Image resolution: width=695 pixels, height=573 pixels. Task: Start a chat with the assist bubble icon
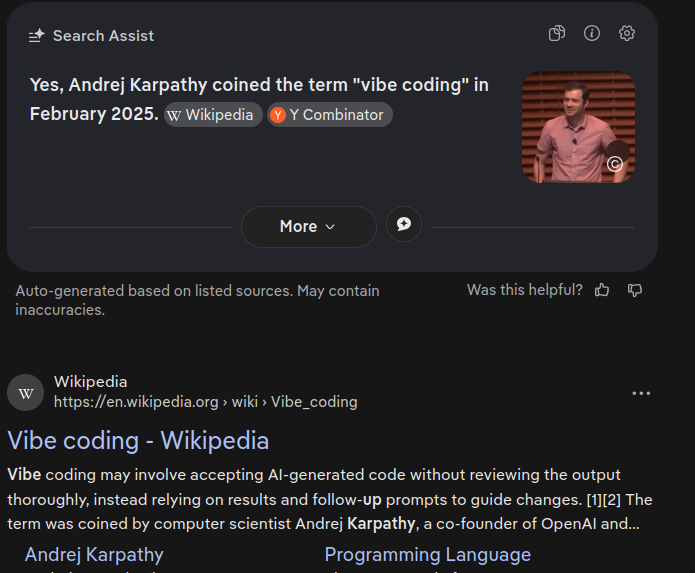click(403, 224)
